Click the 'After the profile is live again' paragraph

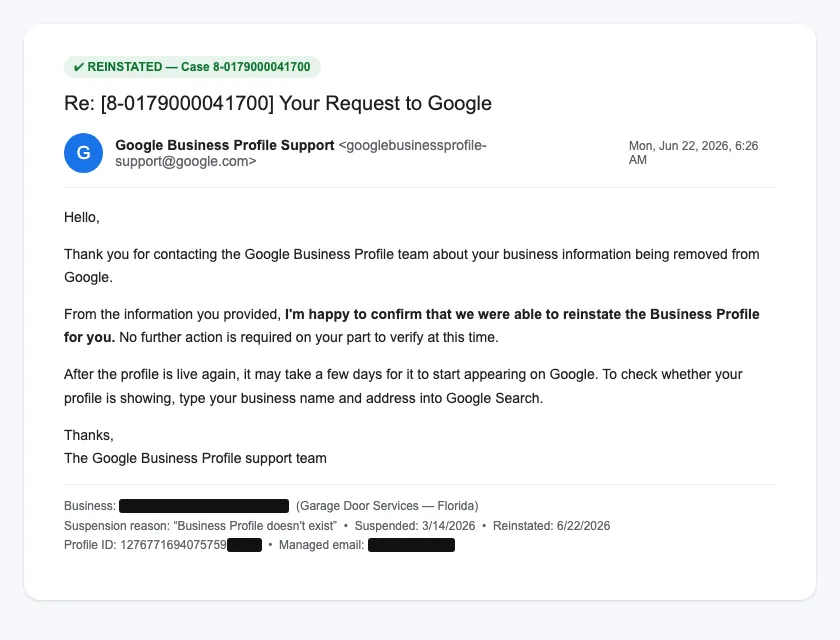click(x=403, y=386)
